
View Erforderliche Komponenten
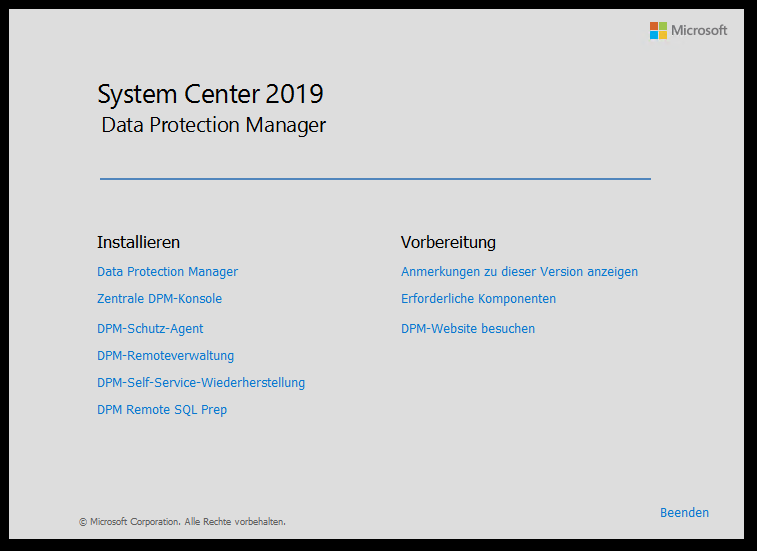coord(478,299)
